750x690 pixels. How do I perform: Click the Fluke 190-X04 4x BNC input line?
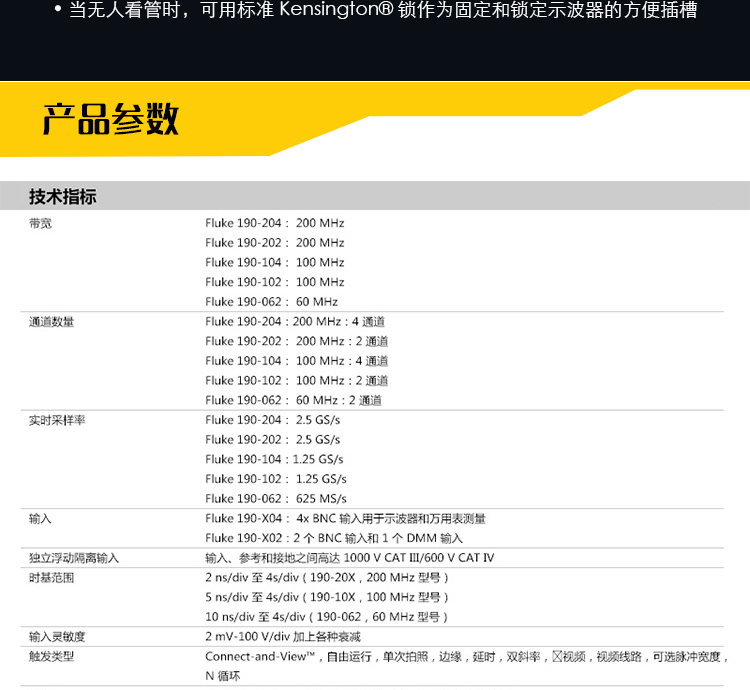345,519
